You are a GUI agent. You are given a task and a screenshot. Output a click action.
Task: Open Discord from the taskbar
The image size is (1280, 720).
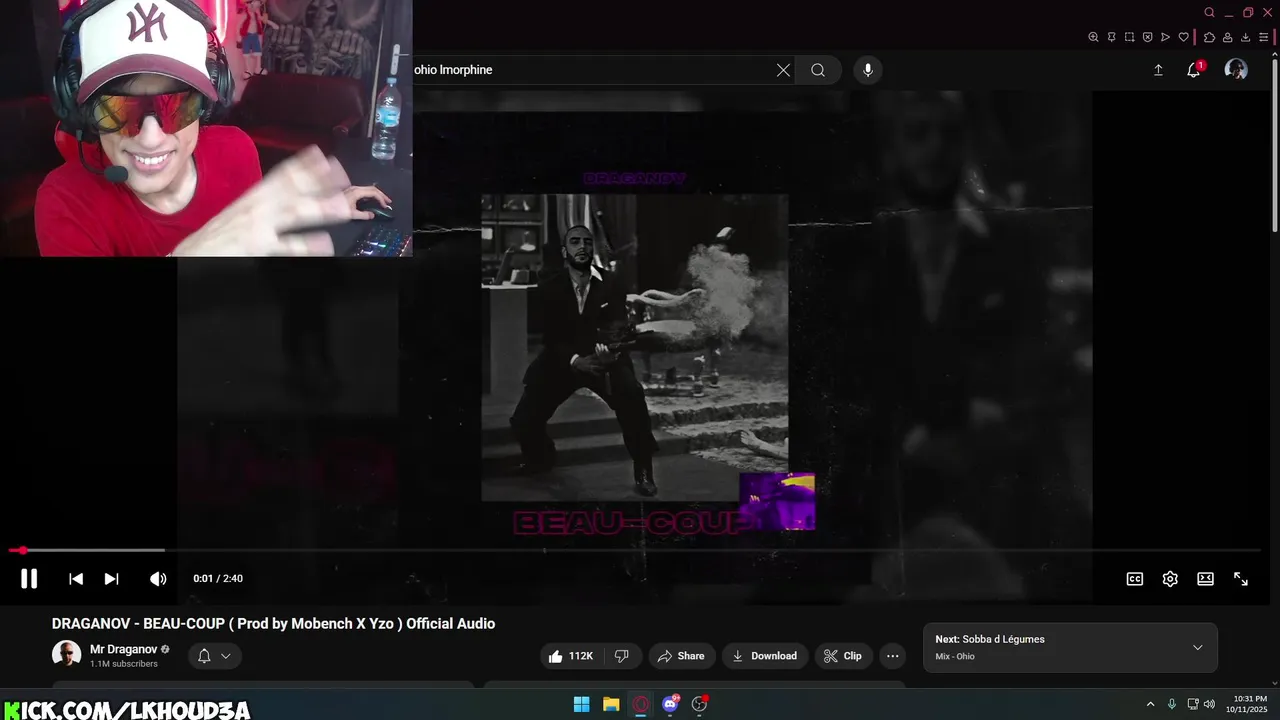click(x=670, y=704)
